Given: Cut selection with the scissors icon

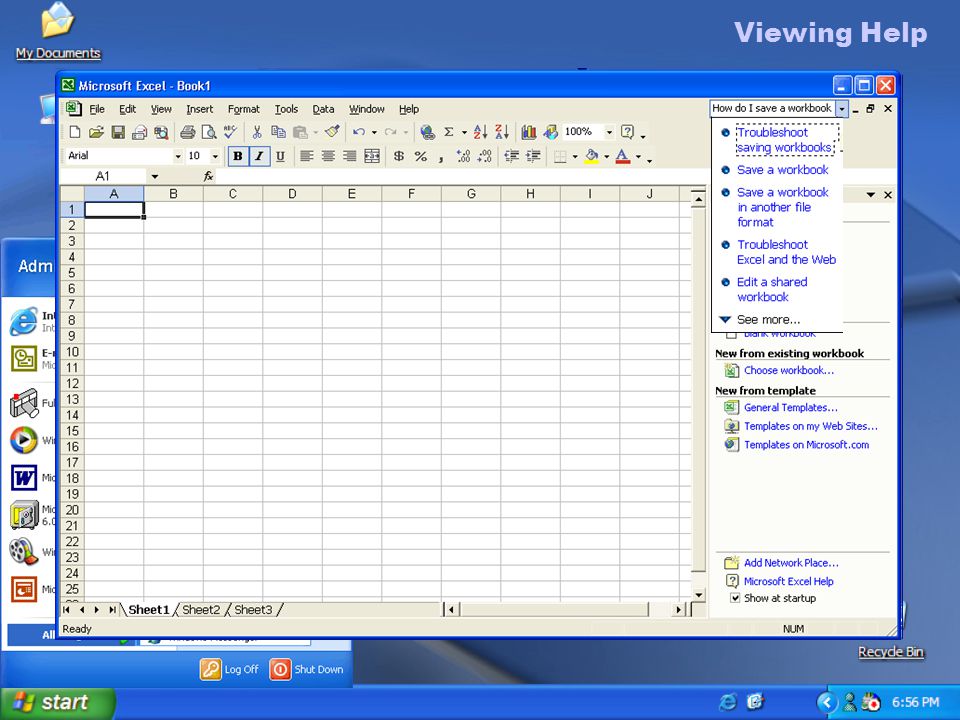Looking at the screenshot, I should coord(257,132).
